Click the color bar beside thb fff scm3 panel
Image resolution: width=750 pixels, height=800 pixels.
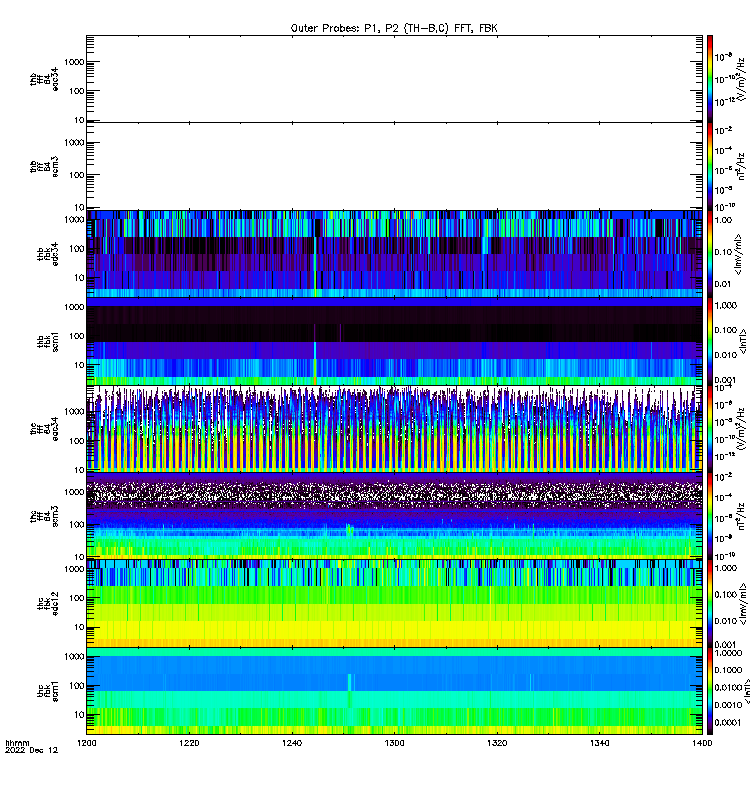[x=710, y=166]
